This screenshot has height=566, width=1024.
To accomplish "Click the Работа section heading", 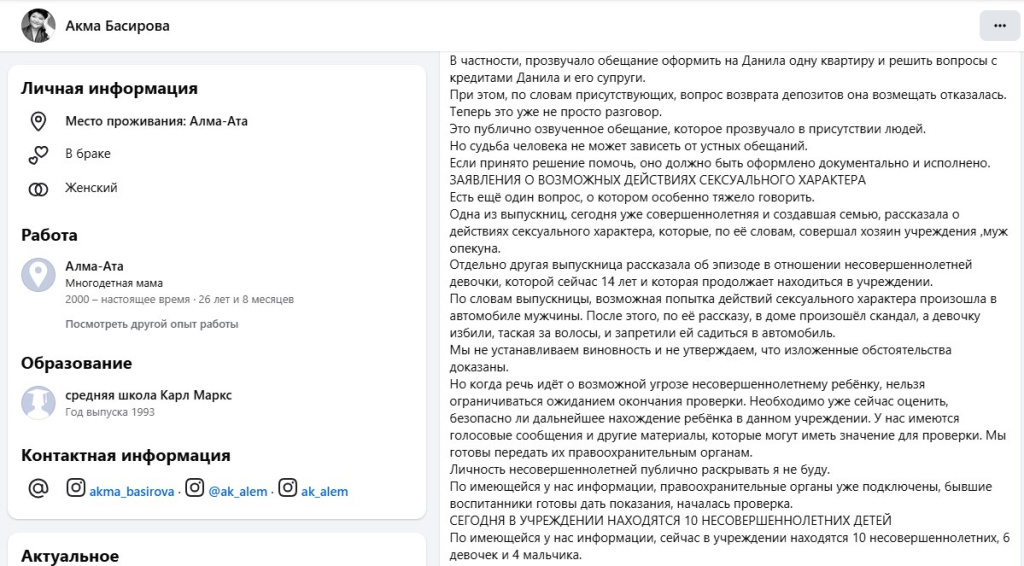I will [49, 236].
